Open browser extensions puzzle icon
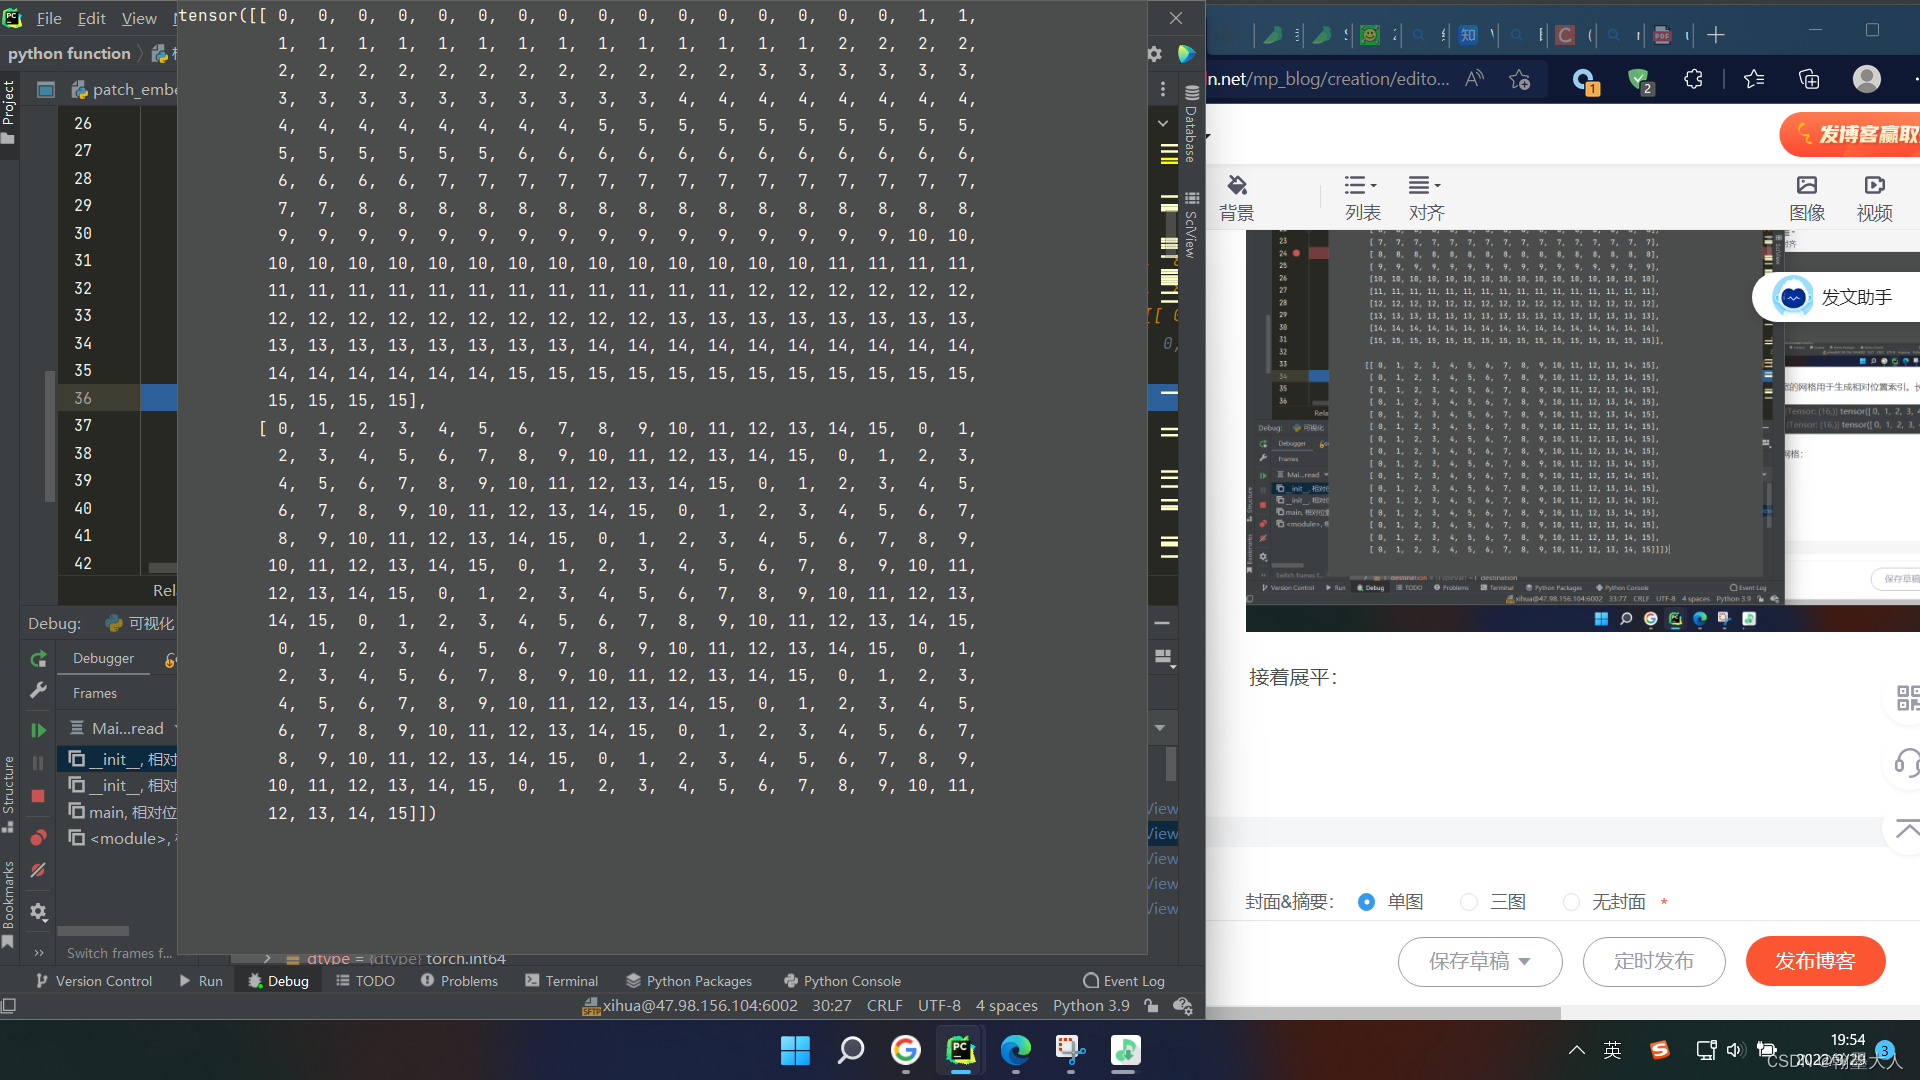This screenshot has height=1080, width=1920. [1693, 79]
